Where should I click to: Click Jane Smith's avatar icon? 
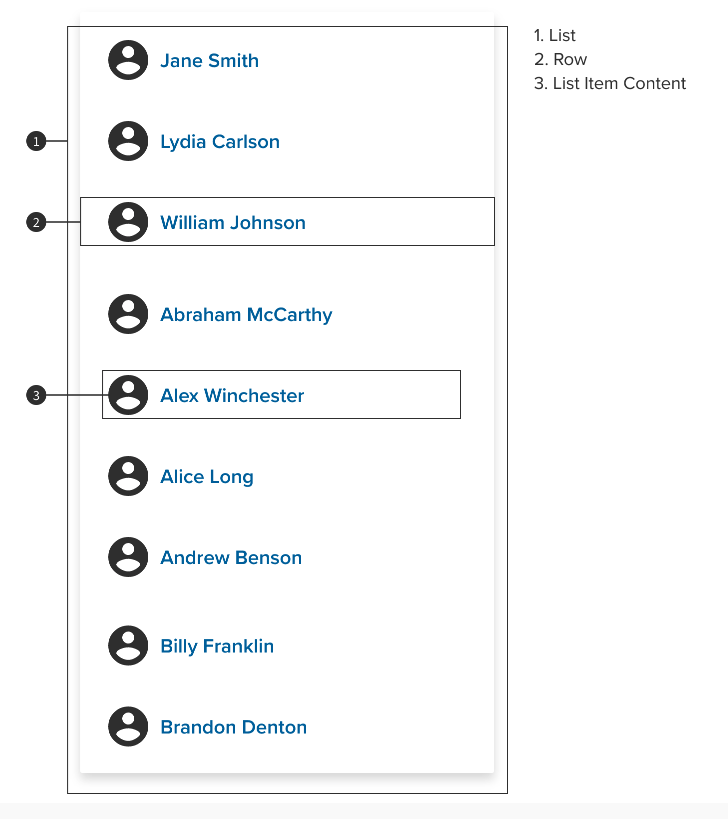tap(128, 60)
